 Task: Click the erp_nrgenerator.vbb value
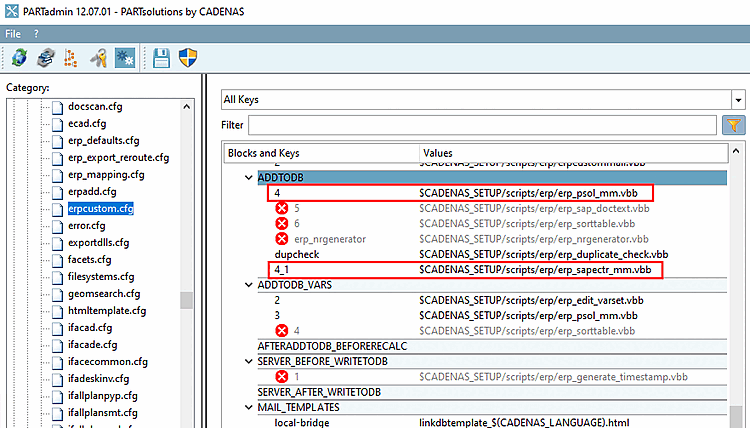(534, 239)
